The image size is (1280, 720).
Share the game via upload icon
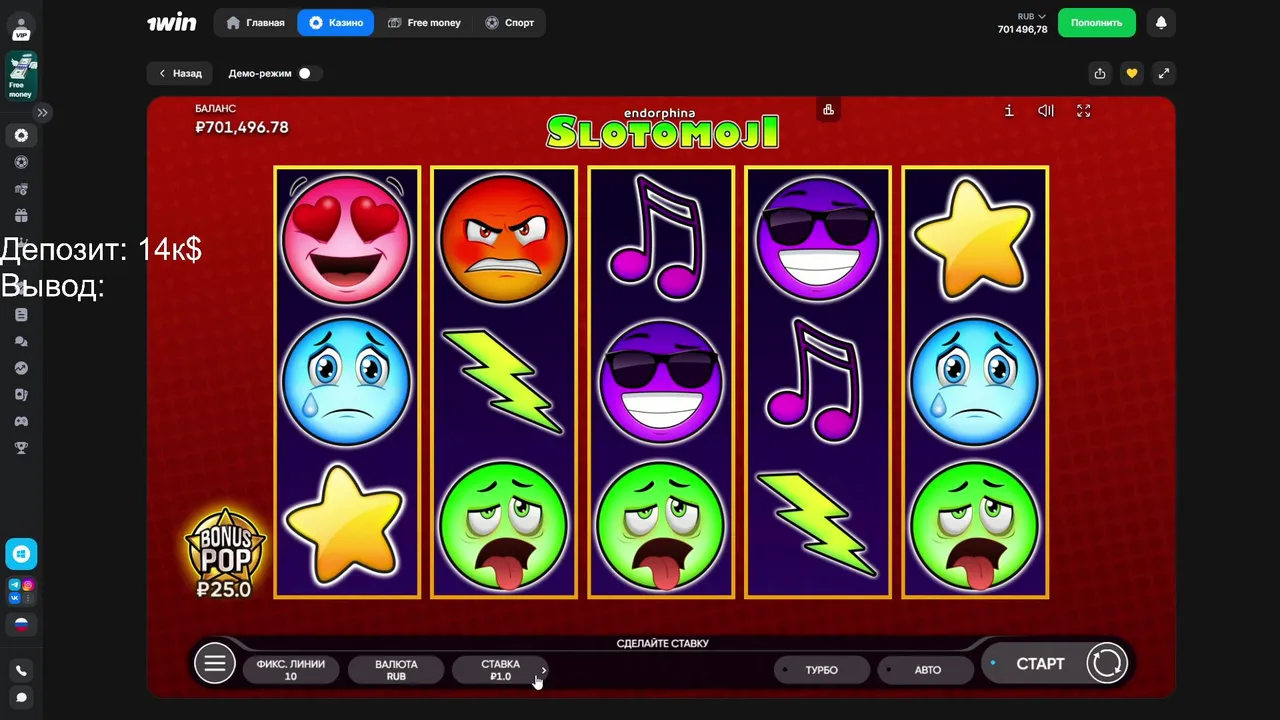[1100, 73]
